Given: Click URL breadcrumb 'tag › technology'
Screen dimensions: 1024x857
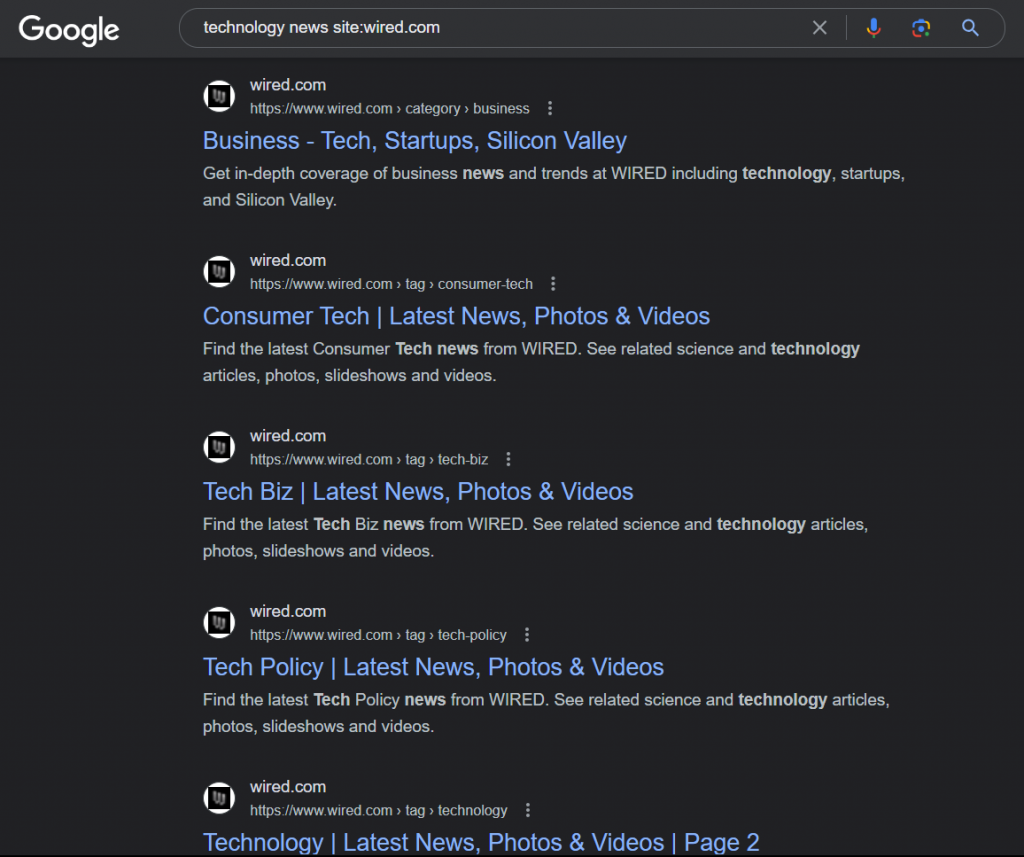Looking at the screenshot, I should click(456, 811).
